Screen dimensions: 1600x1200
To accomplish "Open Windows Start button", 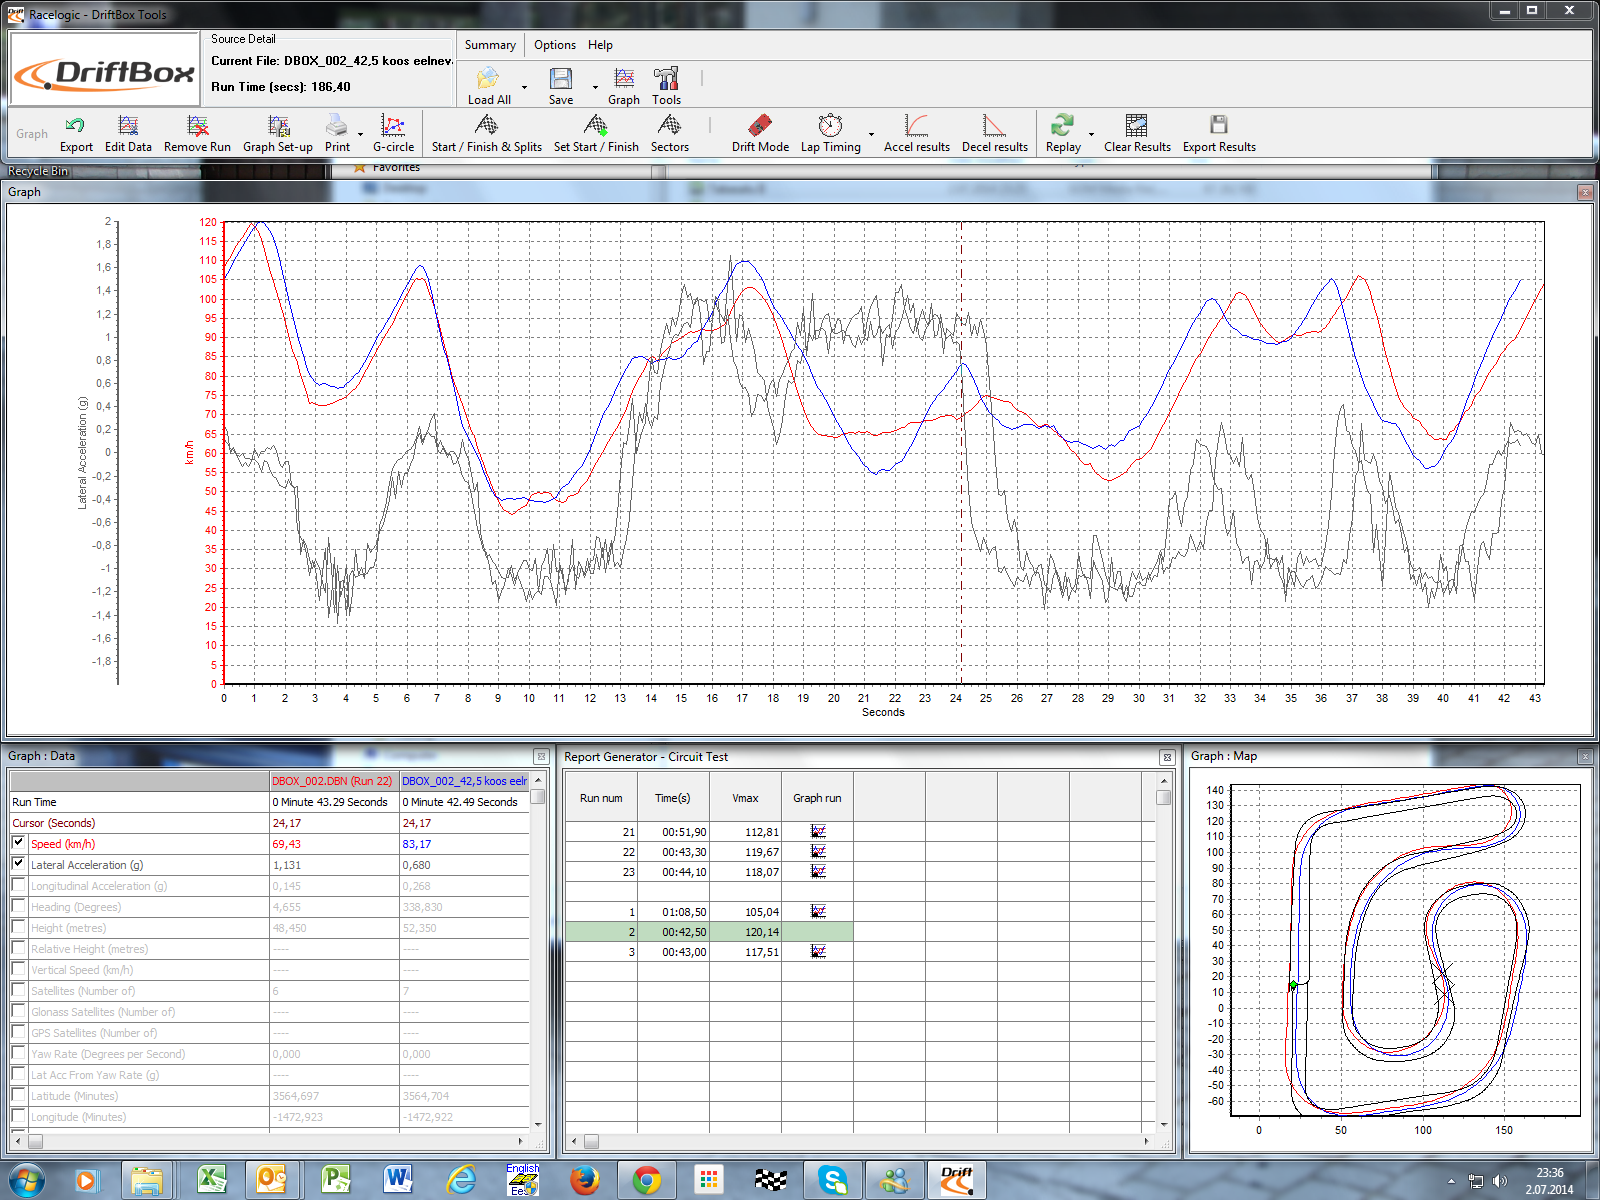I will pyautogui.click(x=26, y=1180).
